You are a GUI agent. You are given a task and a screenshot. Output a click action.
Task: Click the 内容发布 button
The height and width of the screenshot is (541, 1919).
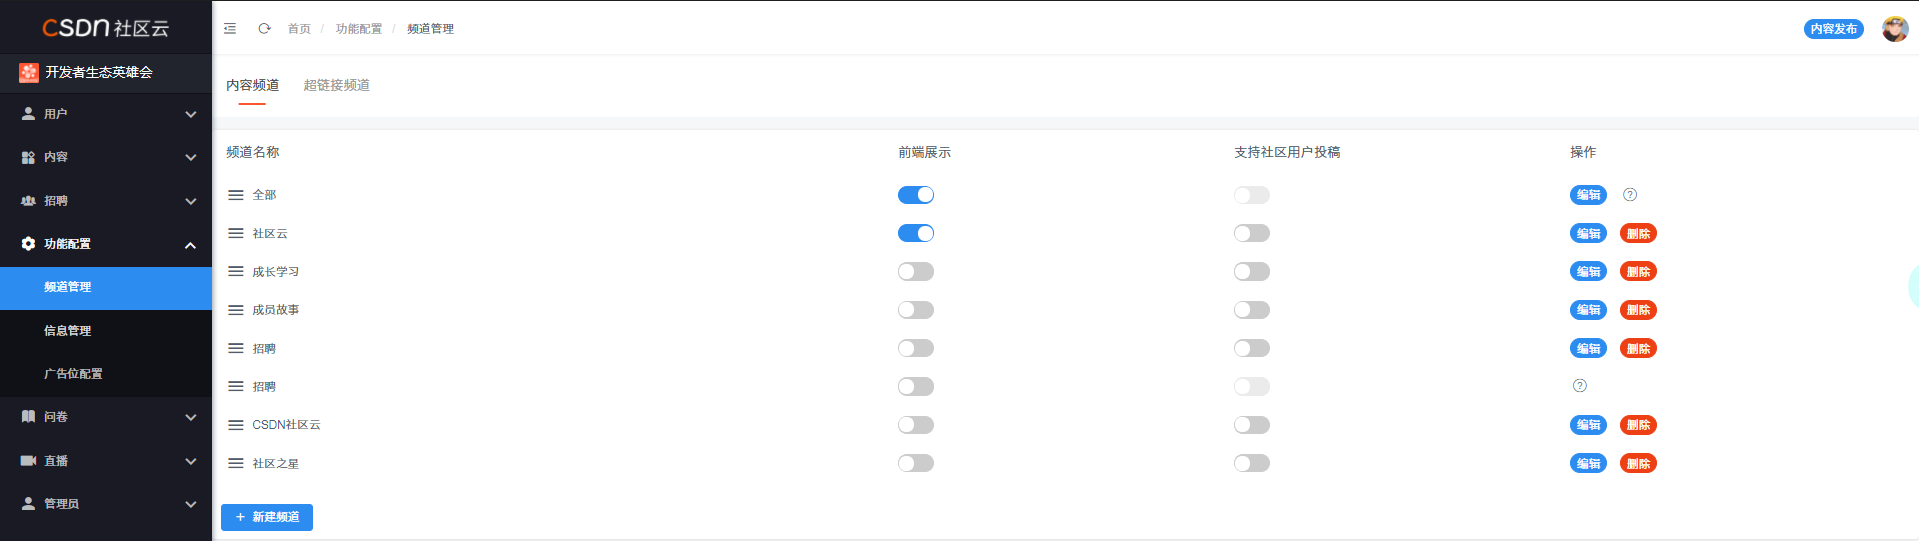coord(1834,29)
